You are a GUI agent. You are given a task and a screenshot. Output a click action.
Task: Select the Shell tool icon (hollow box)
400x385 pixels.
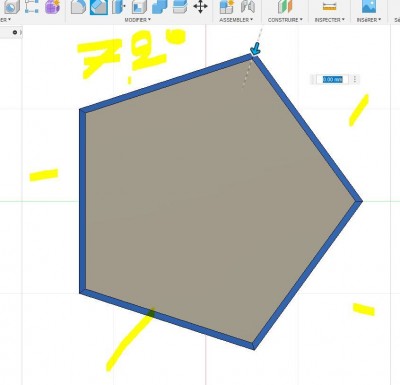point(139,7)
